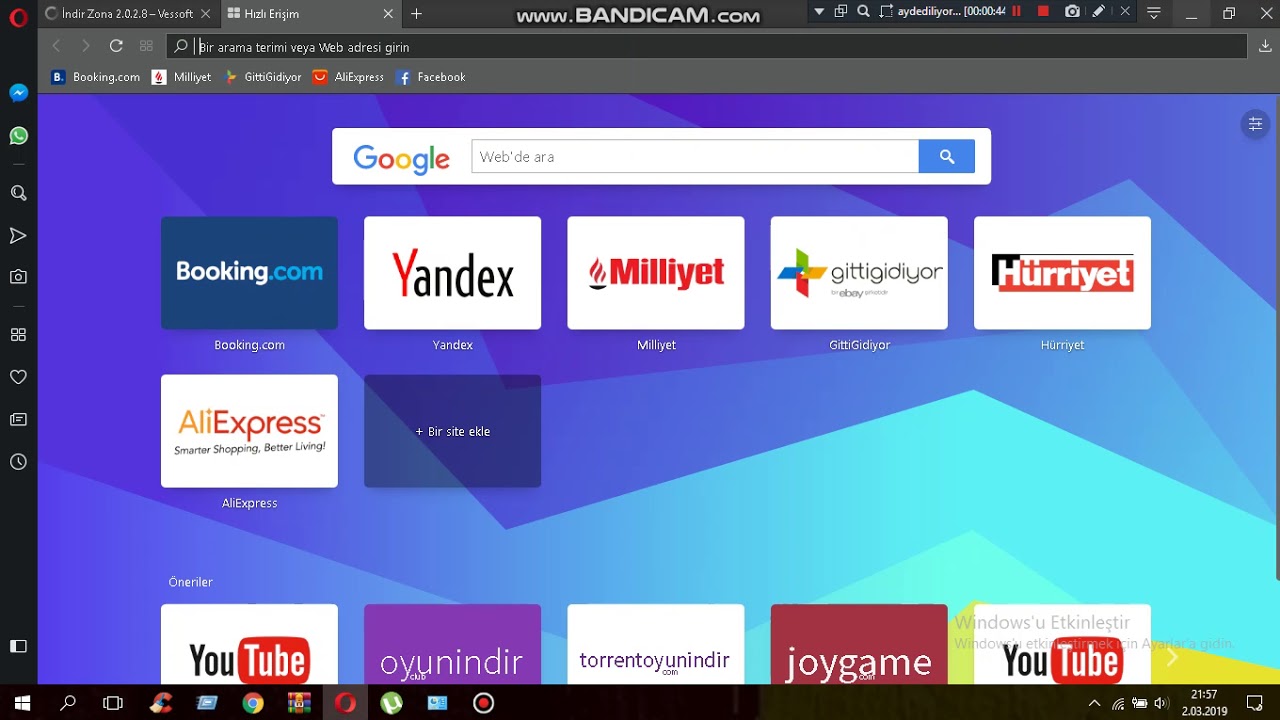Click the page vertical scrollbar
The height and width of the screenshot is (720, 1280).
tap(1276, 337)
